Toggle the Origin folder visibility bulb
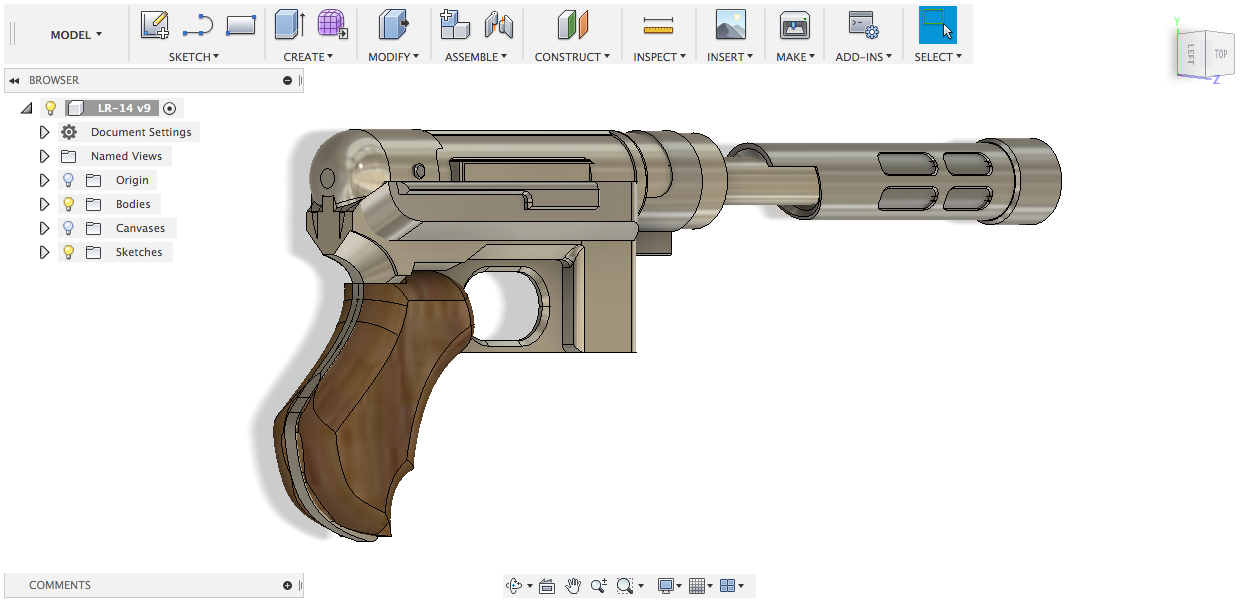This screenshot has width=1259, height=602. (x=69, y=180)
